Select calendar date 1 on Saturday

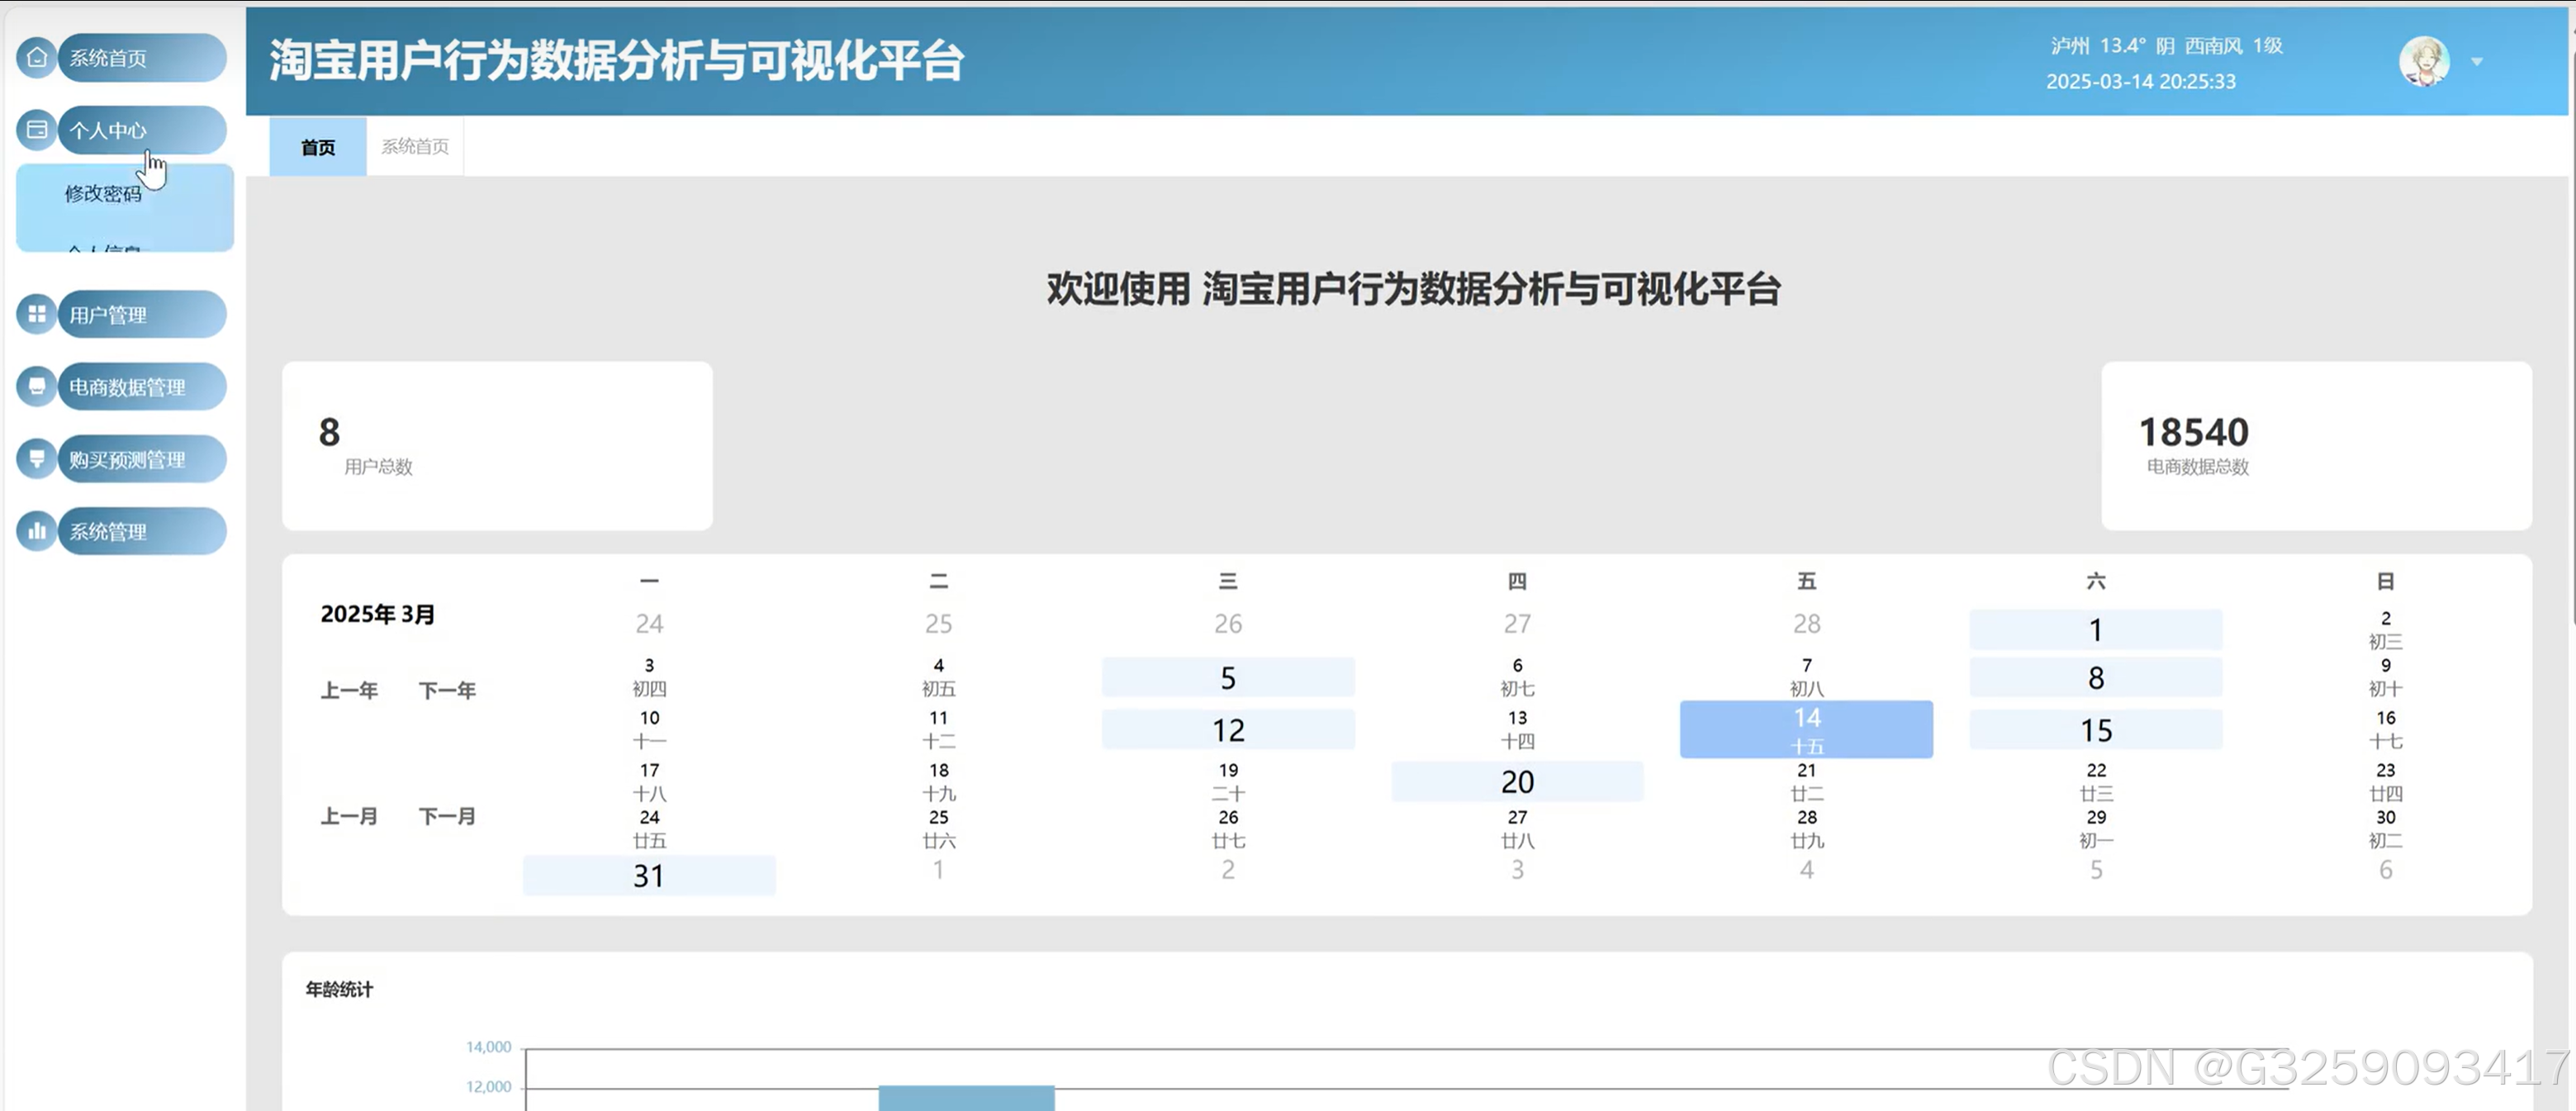[2096, 629]
